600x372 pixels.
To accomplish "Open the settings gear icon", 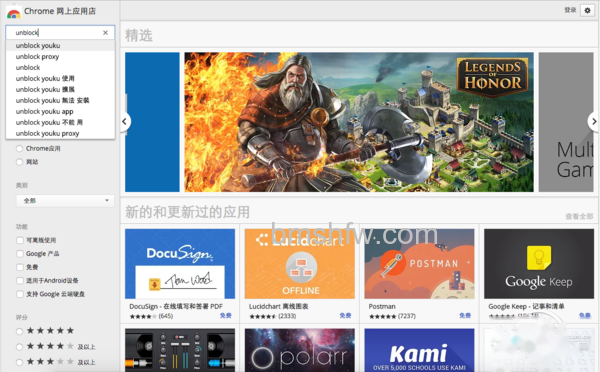I will 587,10.
